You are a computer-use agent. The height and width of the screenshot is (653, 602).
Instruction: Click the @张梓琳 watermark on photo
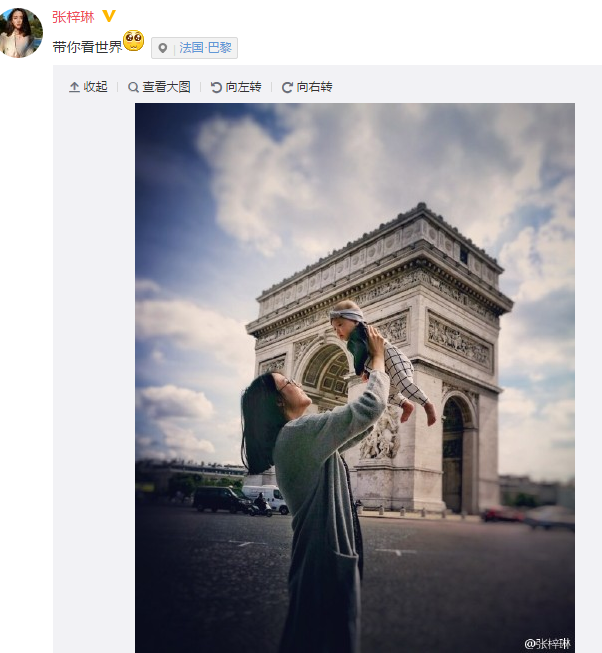(x=547, y=643)
